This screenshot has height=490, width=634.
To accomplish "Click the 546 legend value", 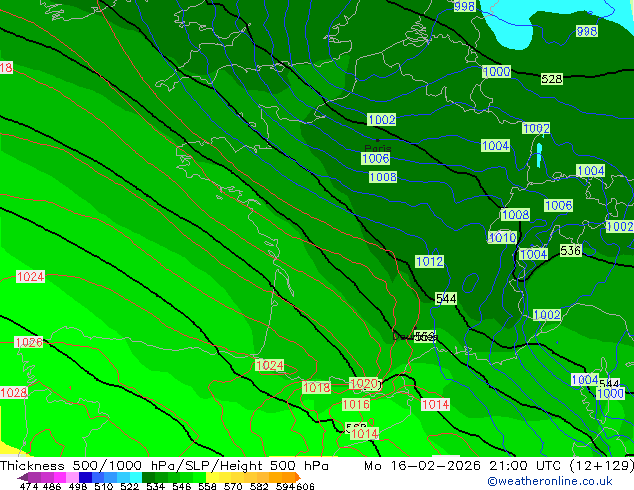I will coord(182,486).
